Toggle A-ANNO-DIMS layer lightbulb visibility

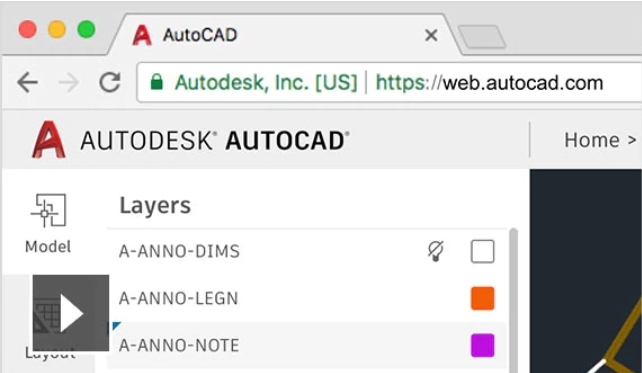point(436,251)
